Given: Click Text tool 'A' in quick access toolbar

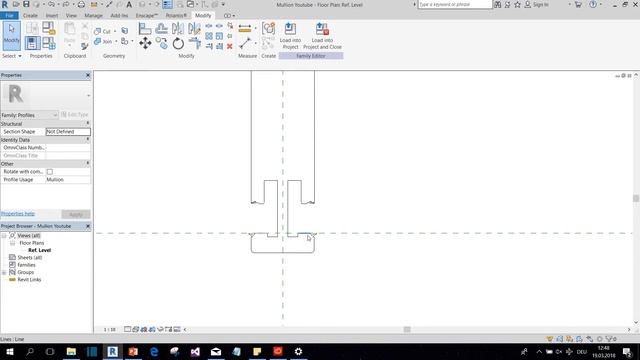Looking at the screenshot, I should (129, 4).
